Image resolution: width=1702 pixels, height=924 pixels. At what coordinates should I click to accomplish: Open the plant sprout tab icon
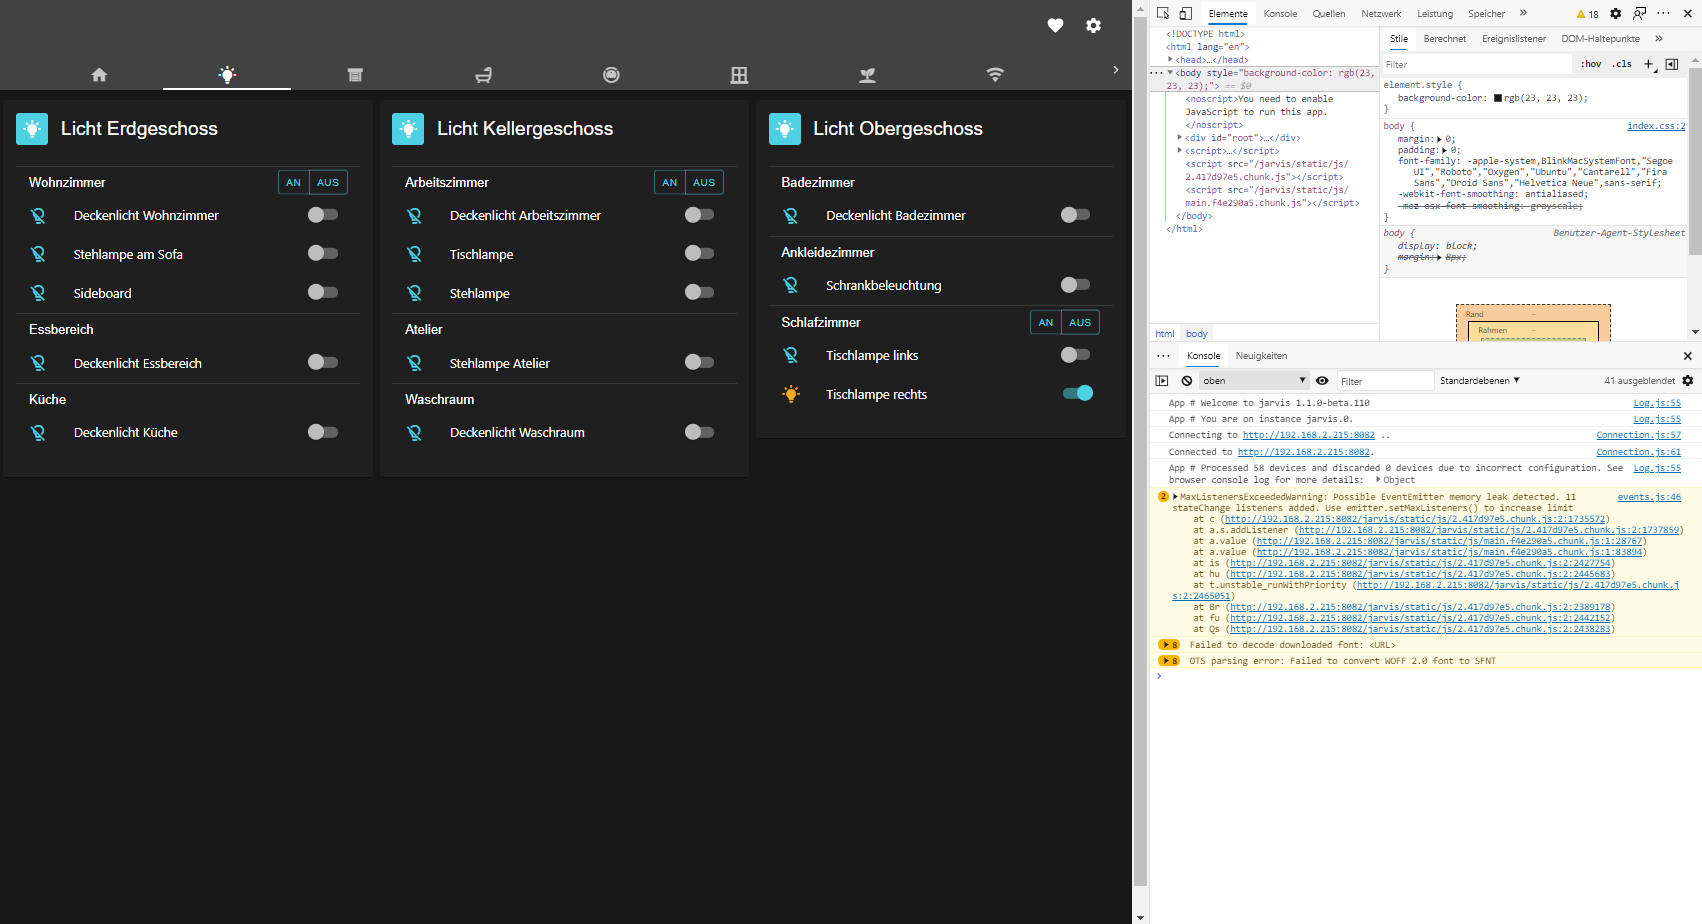point(867,75)
